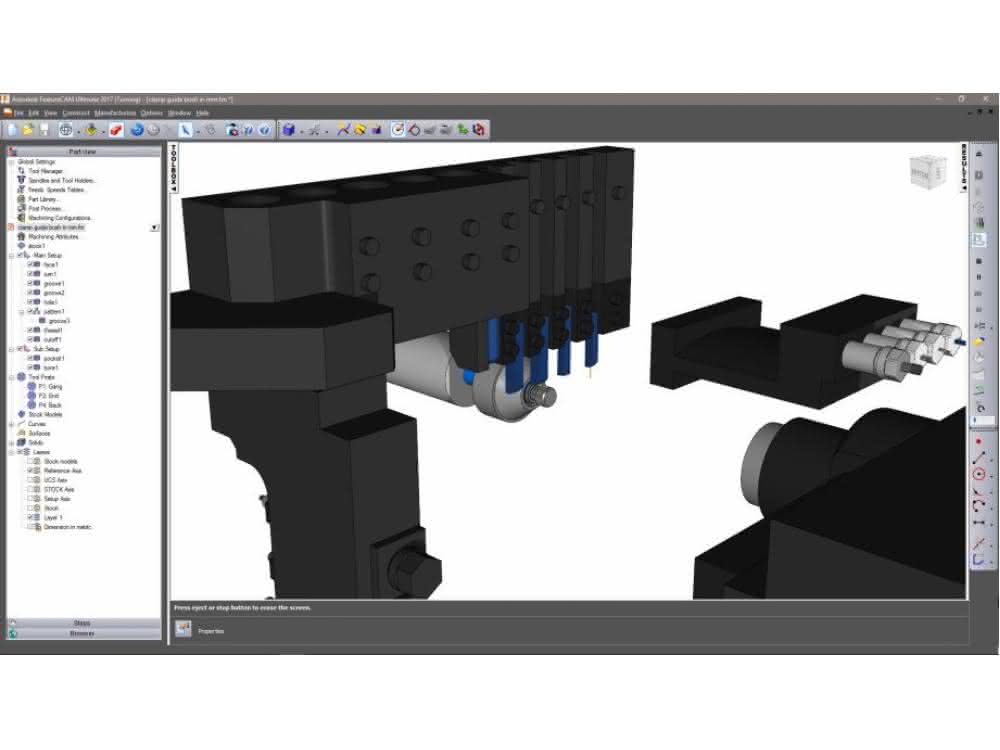Viewport: 1000px width, 750px height.
Task: Toggle the Layer 1 checkbox
Action: click(29, 517)
